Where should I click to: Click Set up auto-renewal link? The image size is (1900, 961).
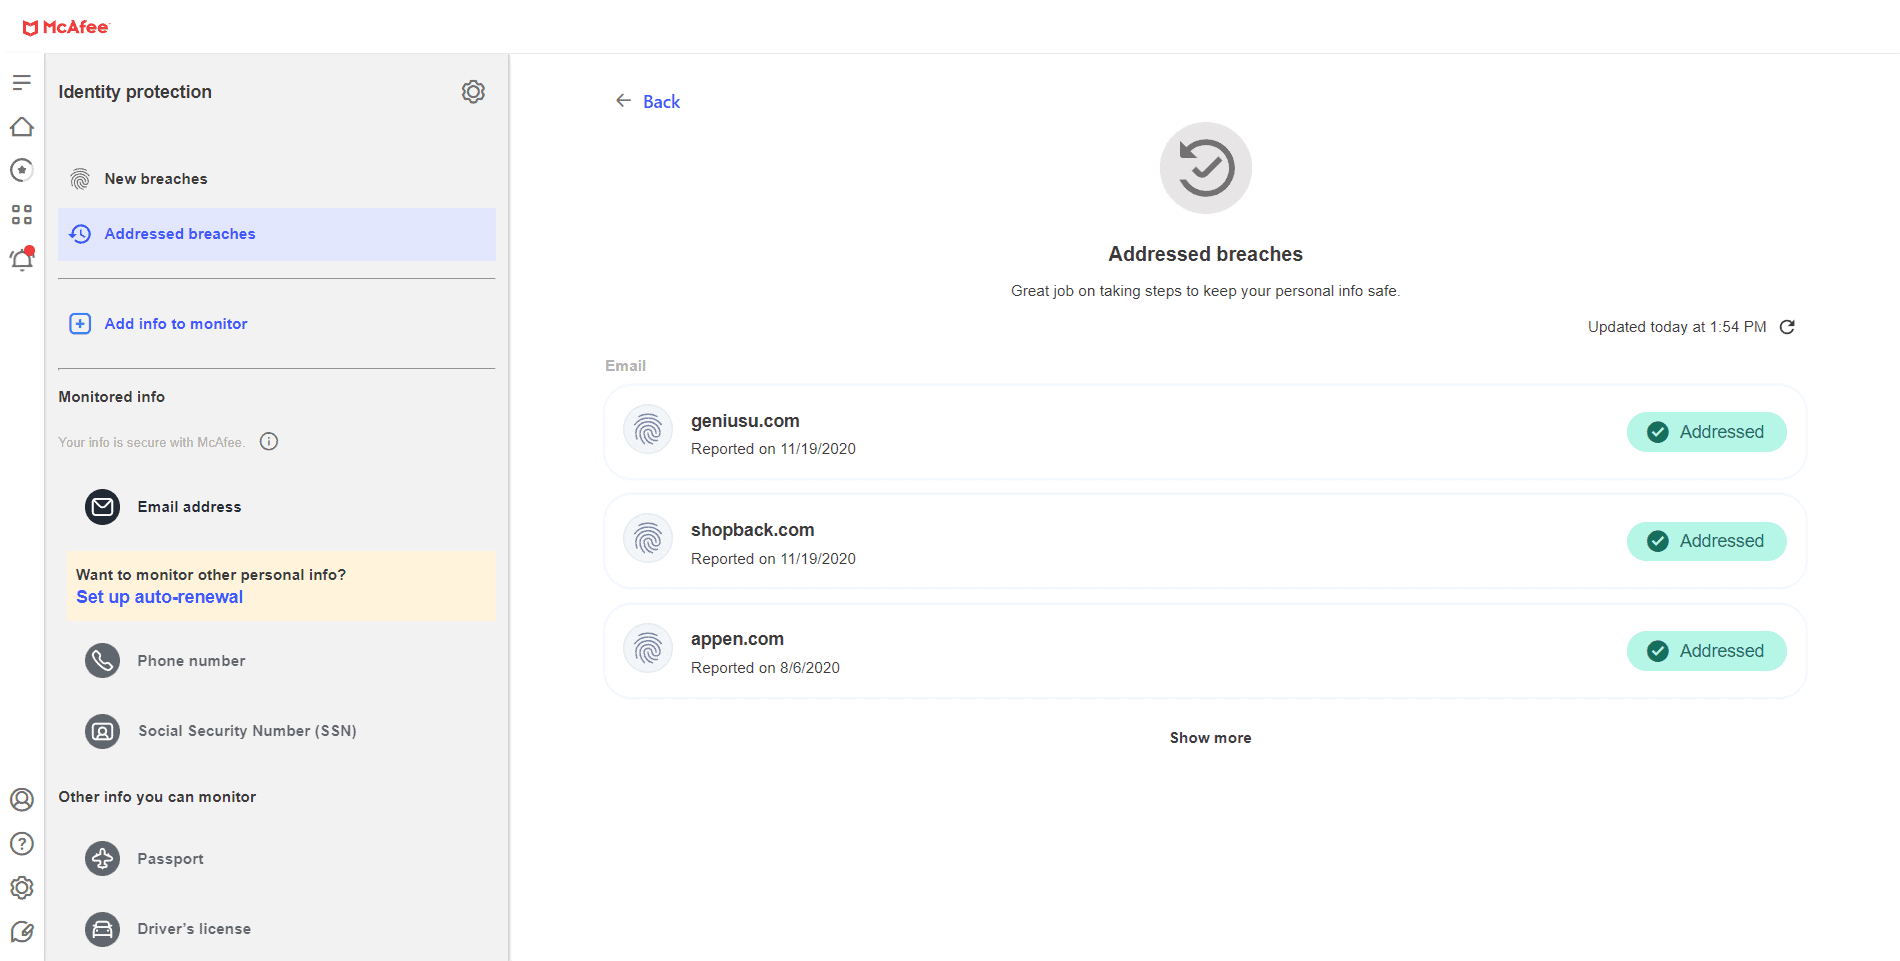pos(160,597)
